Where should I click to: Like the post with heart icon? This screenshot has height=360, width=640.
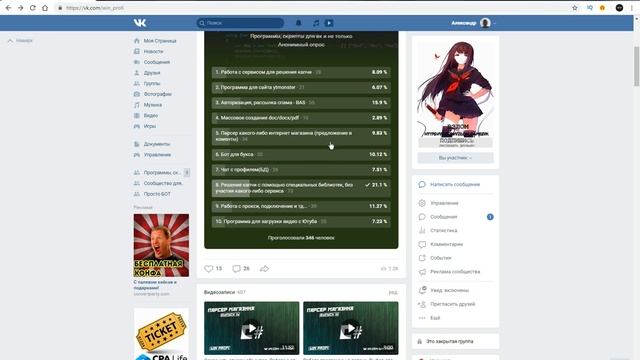pyautogui.click(x=209, y=269)
